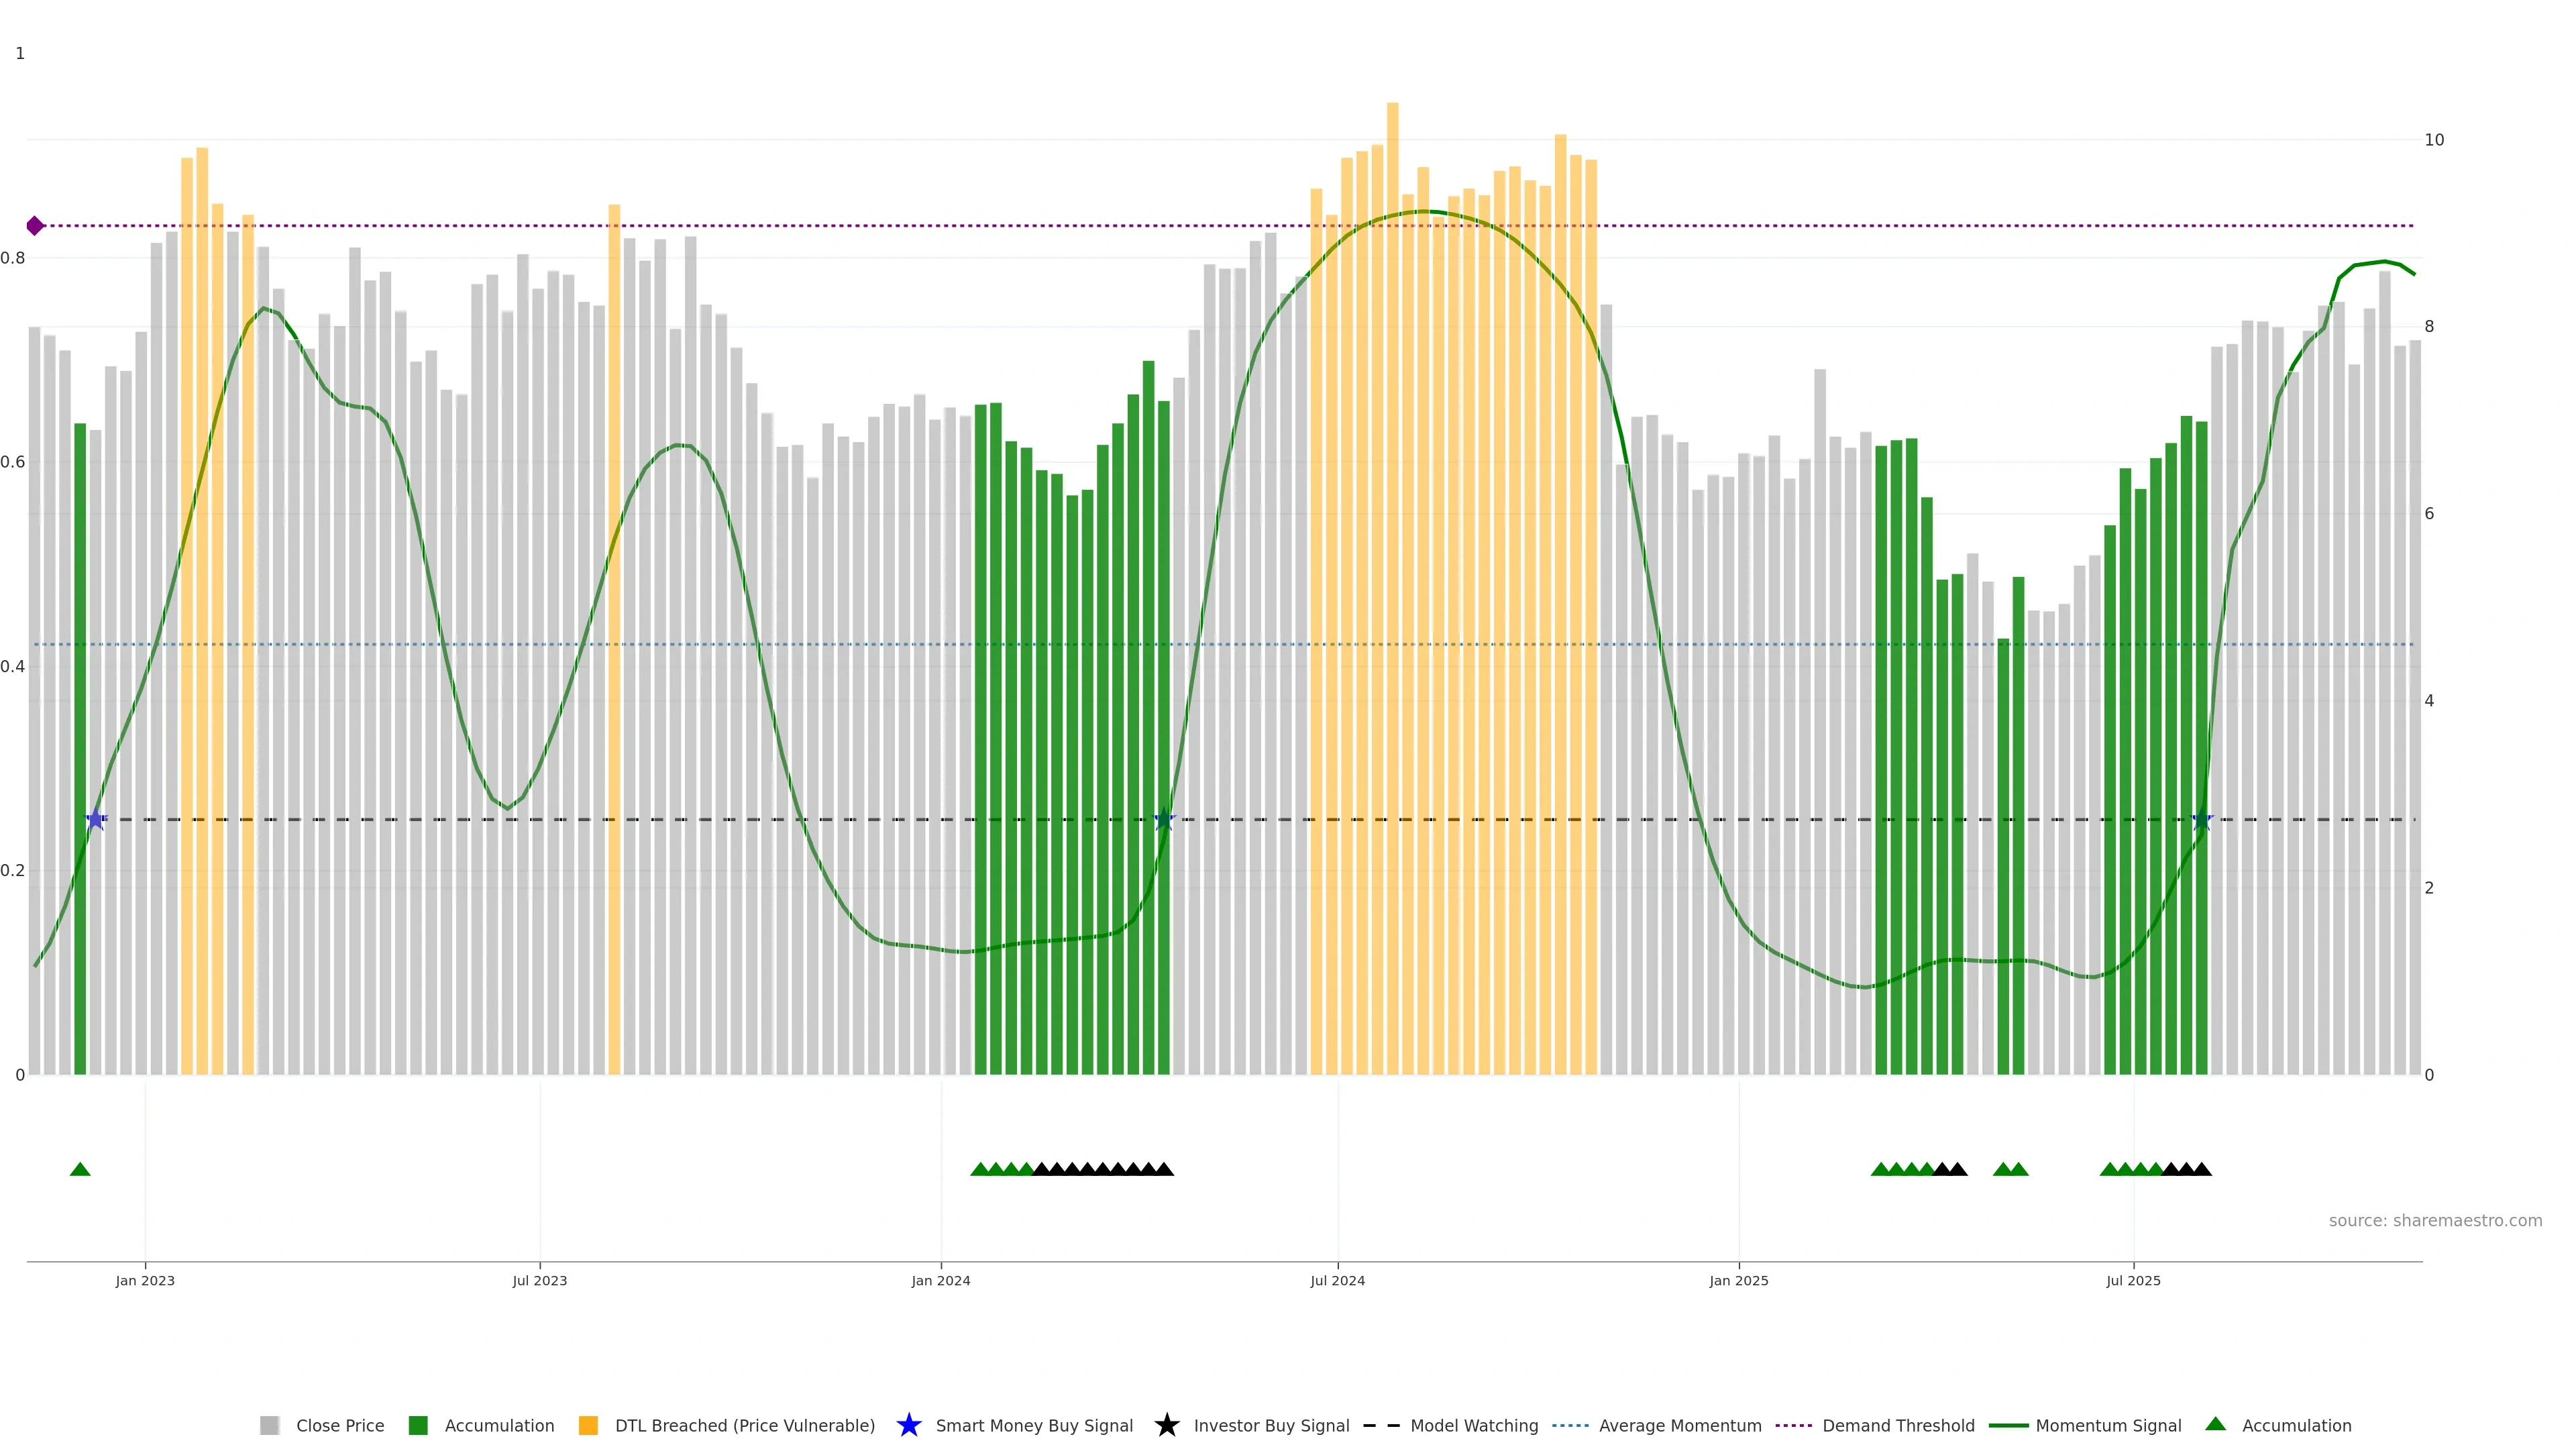Hide the Average Momentum dotted line series

click(x=1679, y=1425)
